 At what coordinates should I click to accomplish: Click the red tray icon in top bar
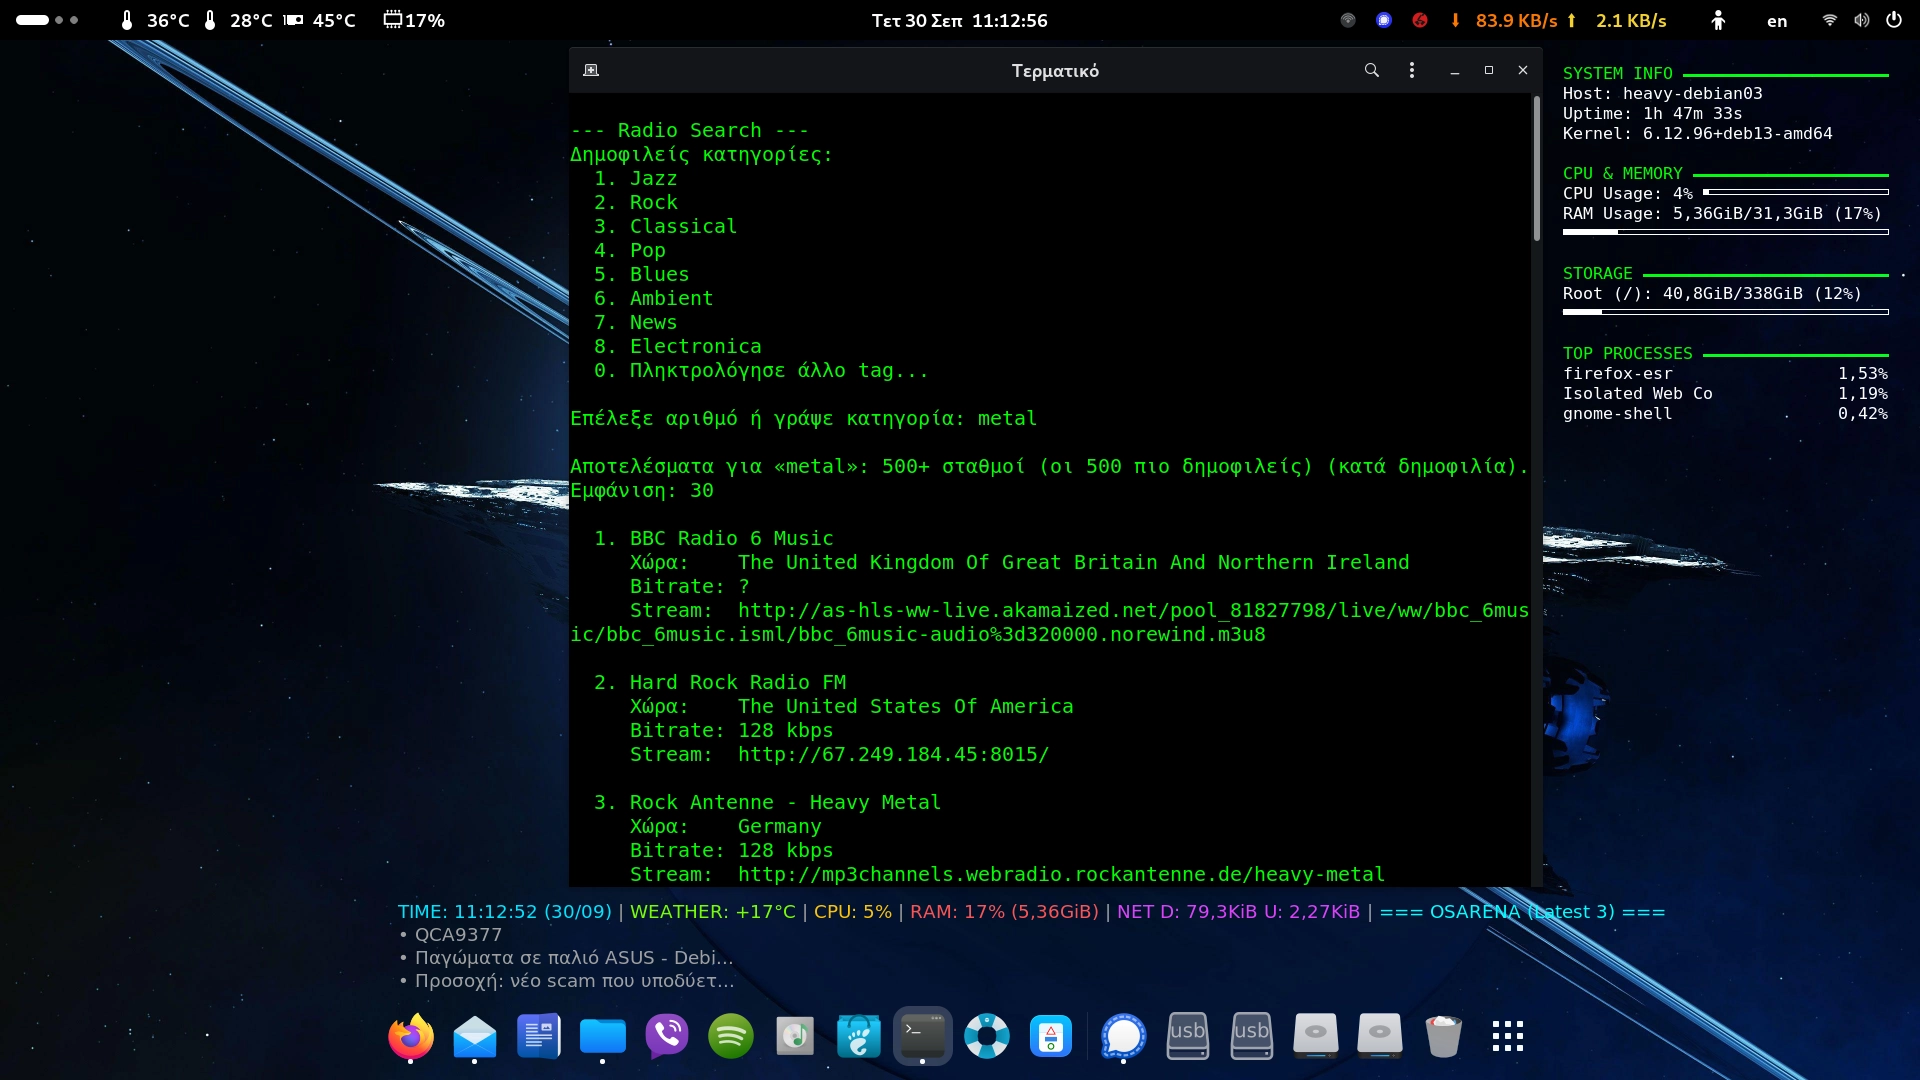1420,20
